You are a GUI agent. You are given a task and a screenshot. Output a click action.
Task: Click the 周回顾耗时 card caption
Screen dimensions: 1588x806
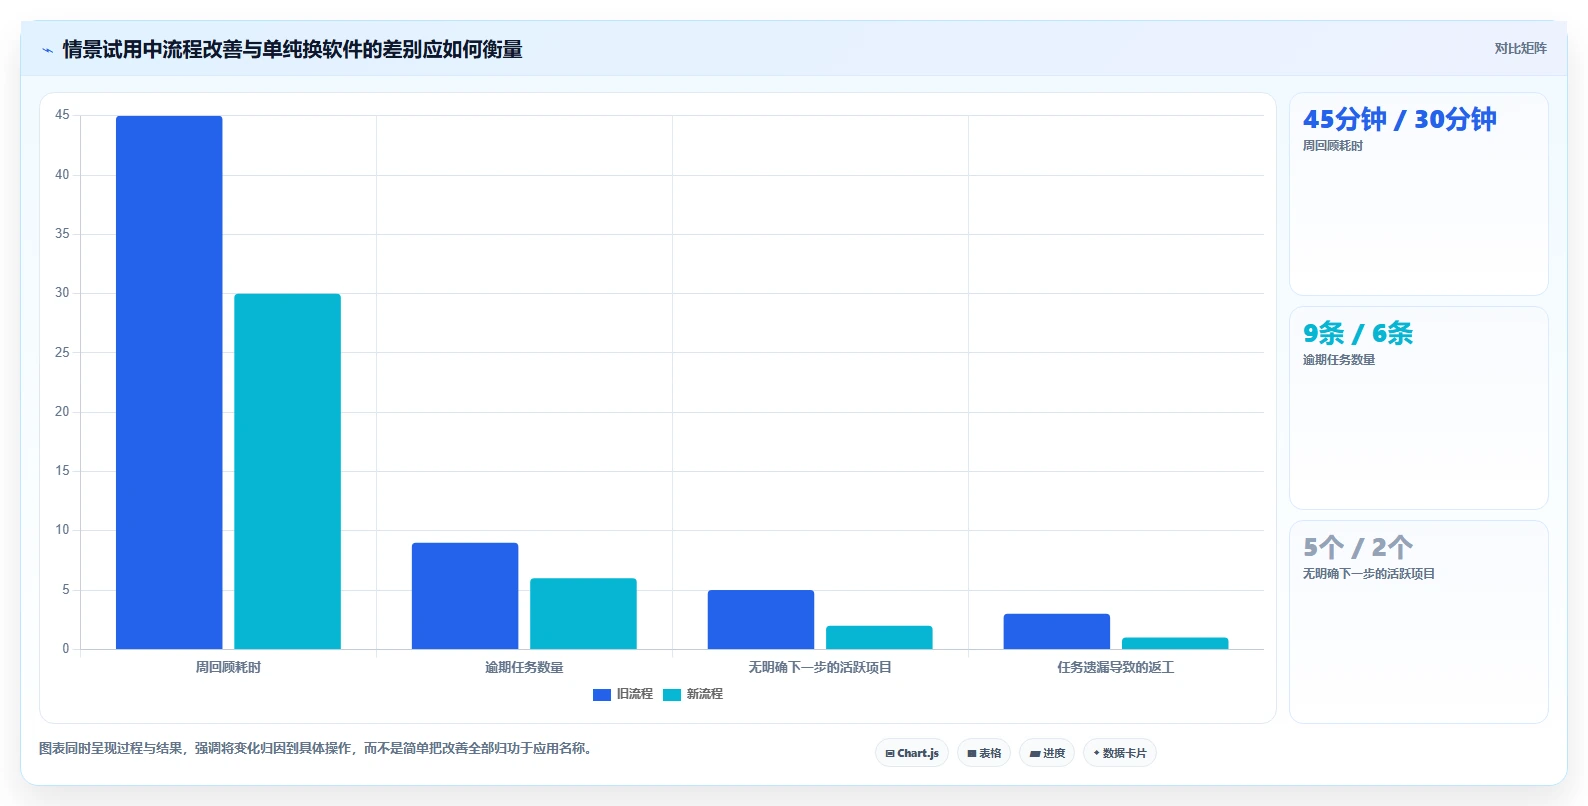pos(1332,146)
